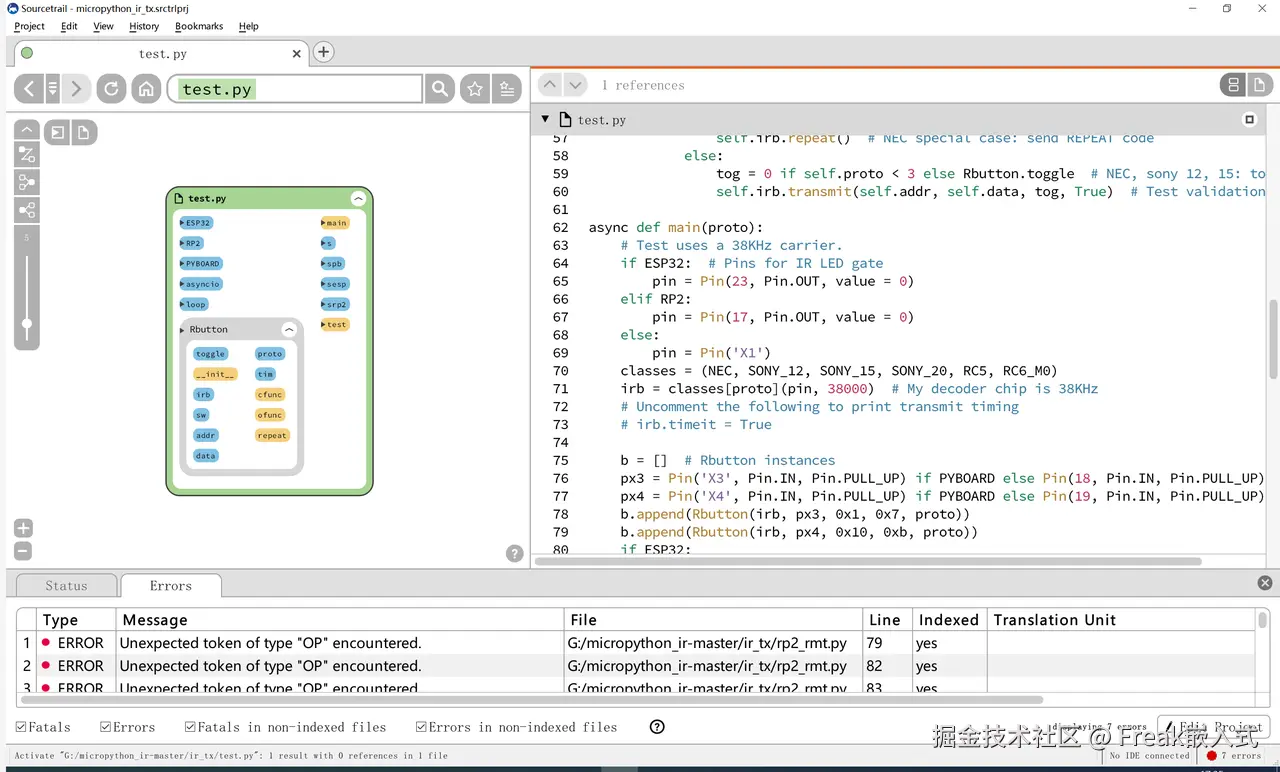Select the __init__ method node

pos(215,374)
